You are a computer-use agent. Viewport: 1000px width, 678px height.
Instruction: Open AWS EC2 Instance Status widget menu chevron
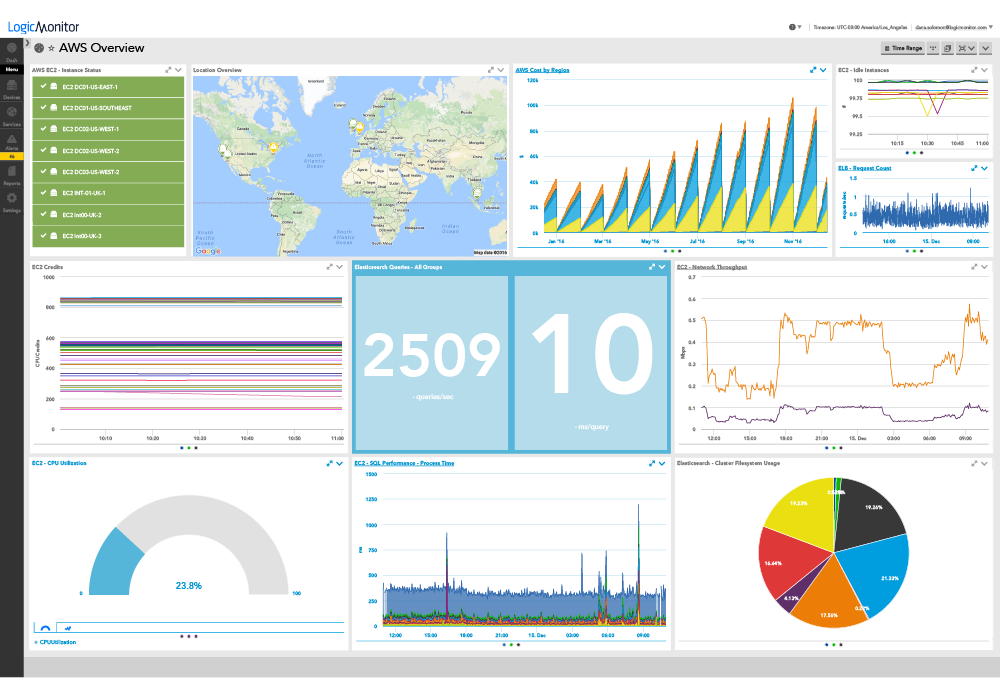point(179,70)
